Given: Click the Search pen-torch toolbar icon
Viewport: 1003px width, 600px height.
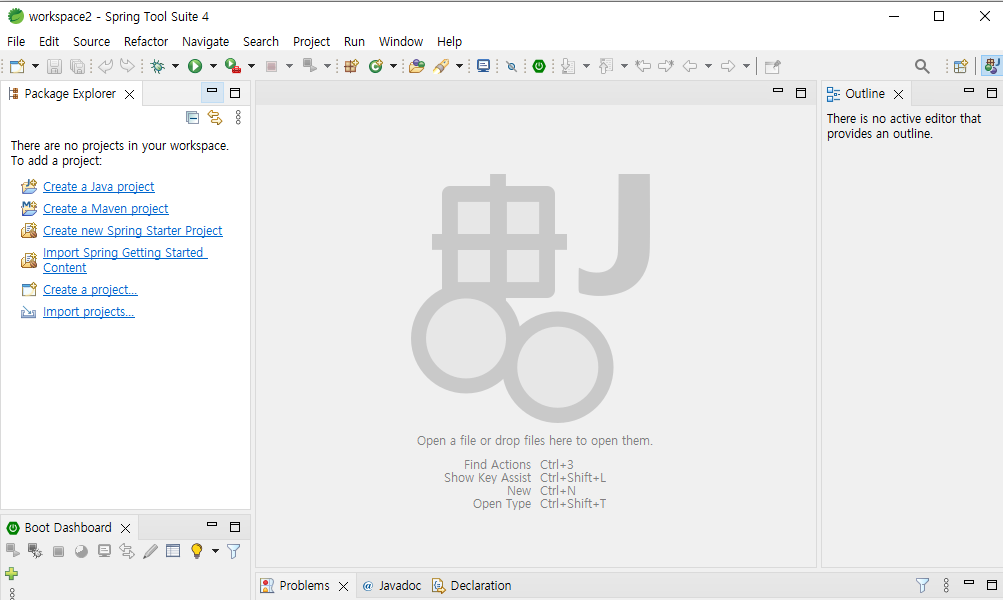Looking at the screenshot, I should point(441,66).
